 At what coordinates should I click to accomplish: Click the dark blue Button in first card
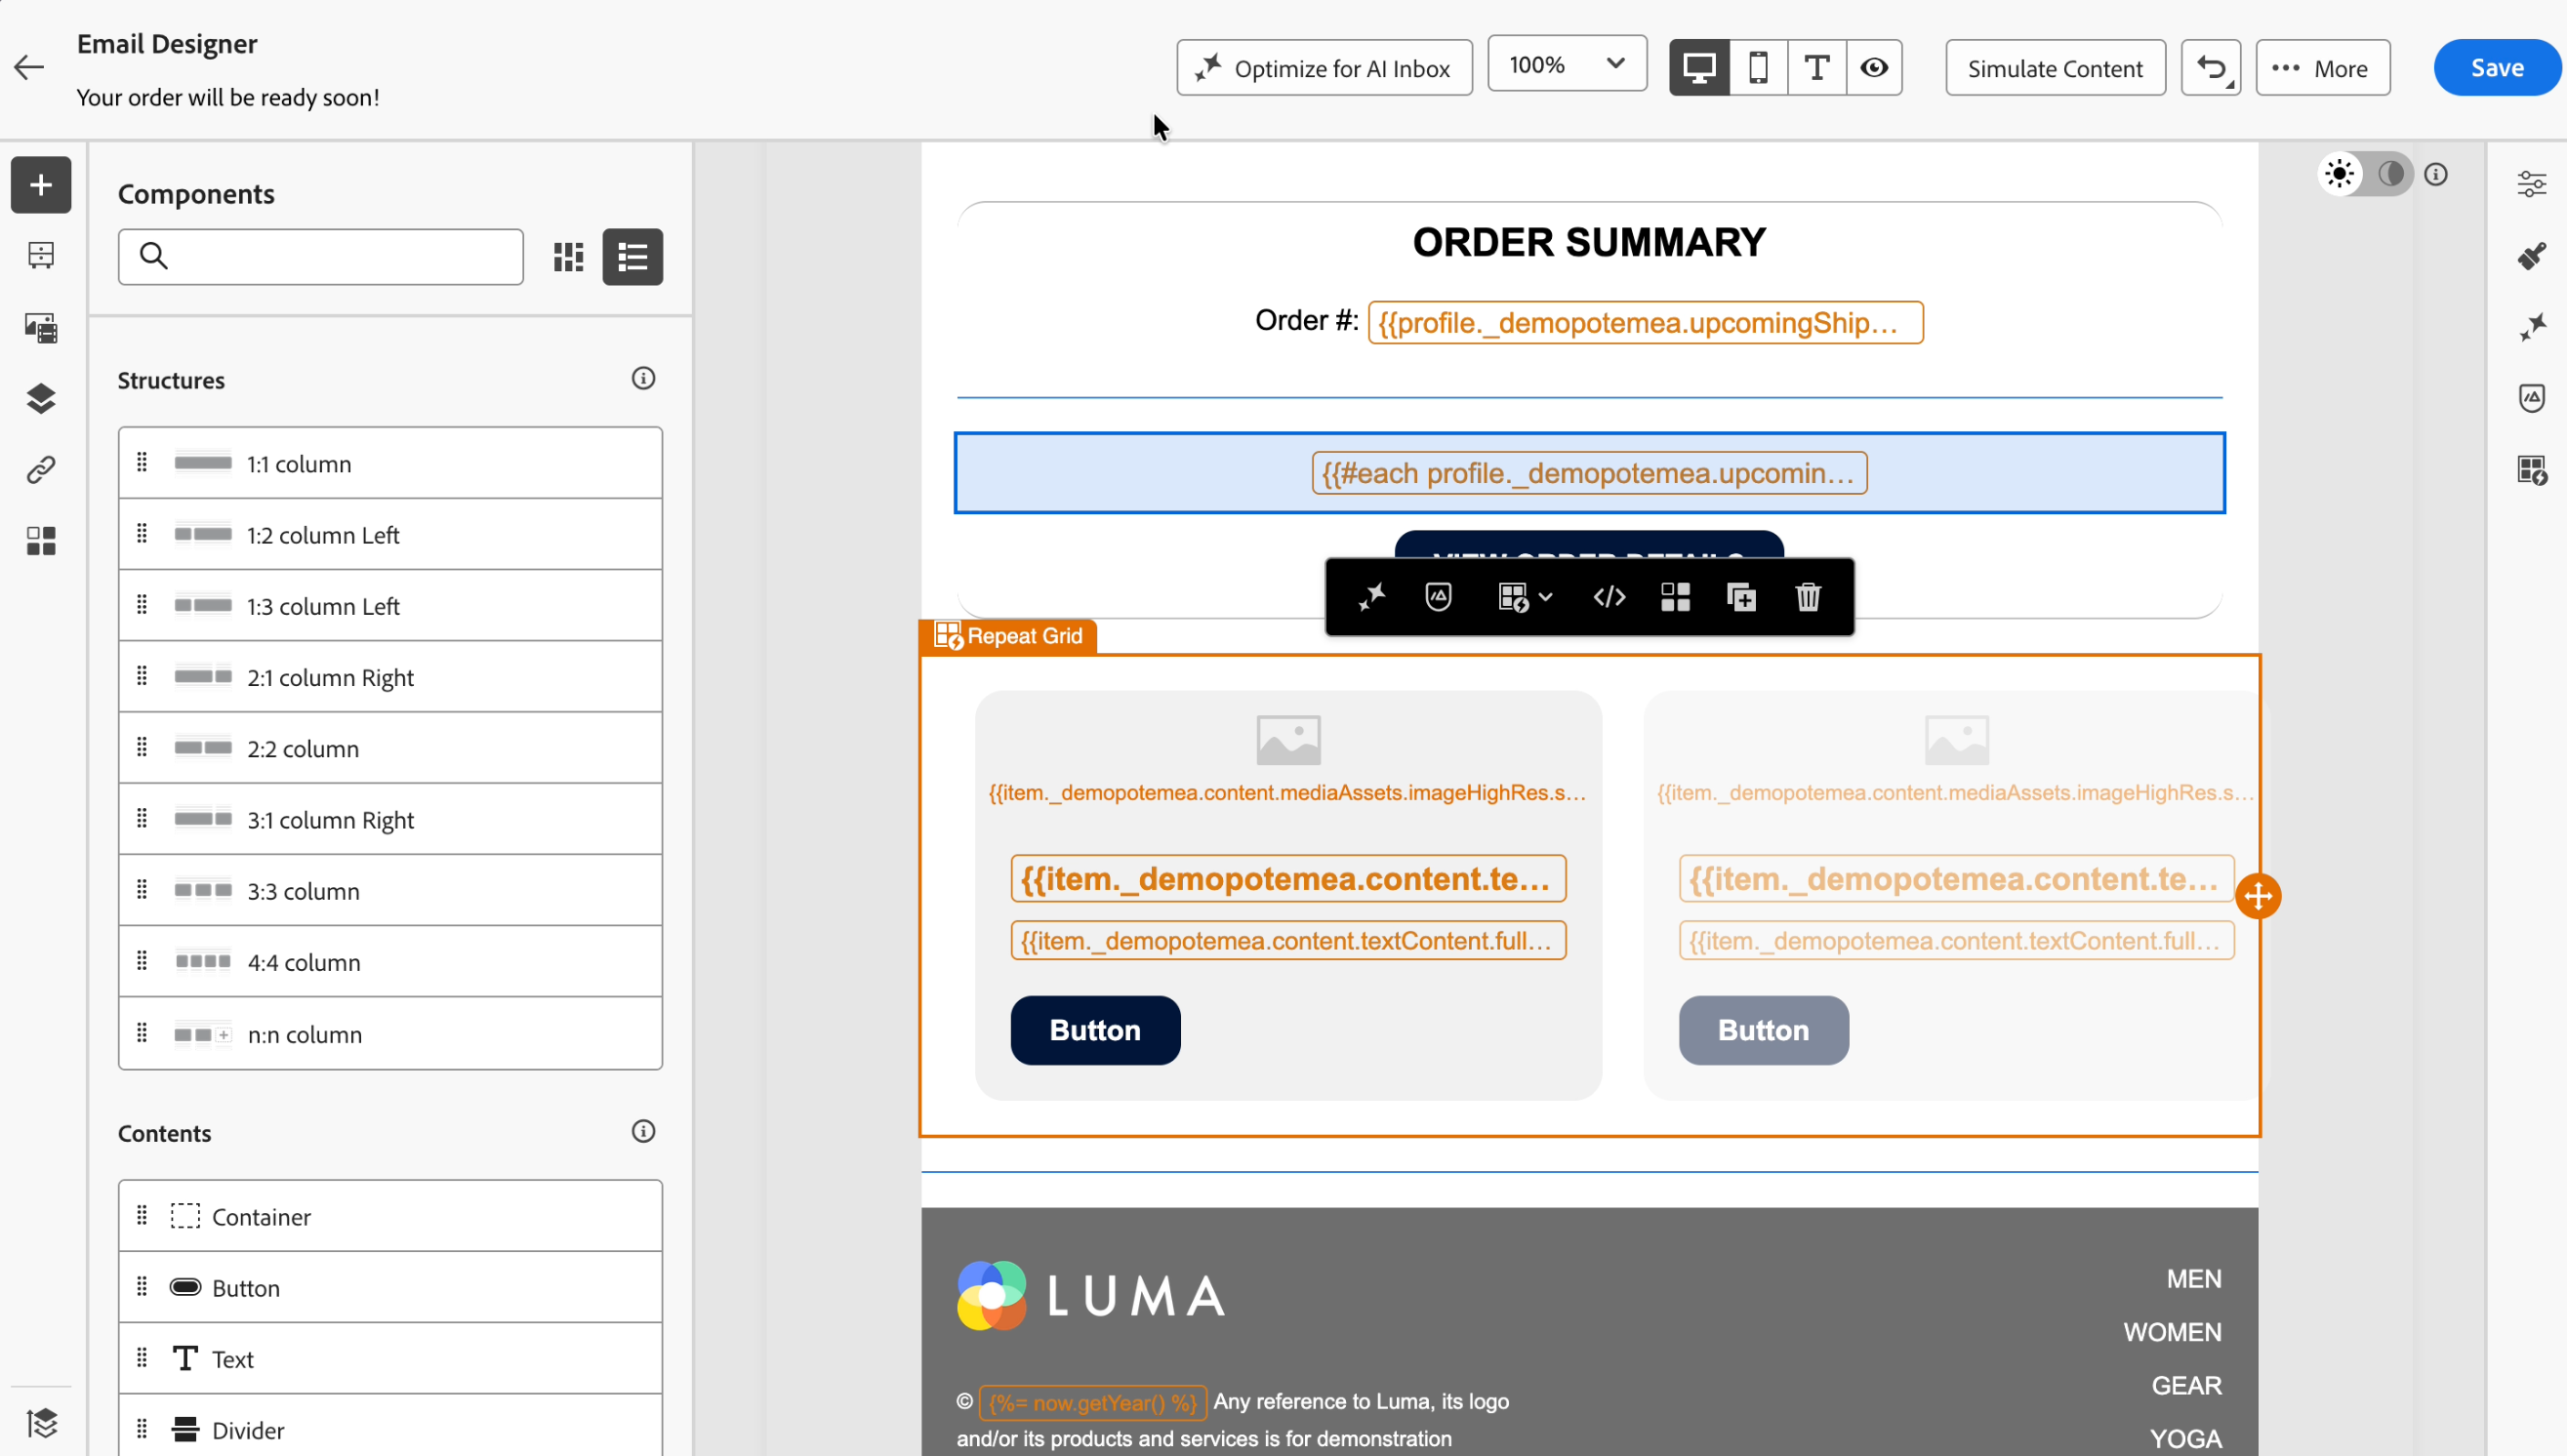[x=1095, y=1030]
